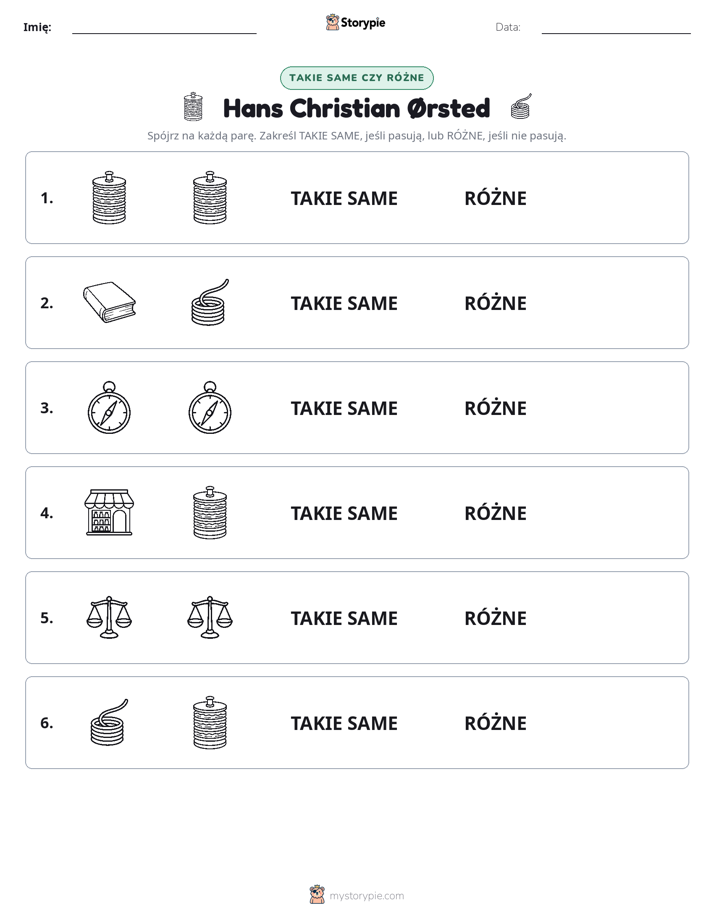Image resolution: width=714 pixels, height=924 pixels.
Task: Choose RÓŻNE for pair 2
Action: (495, 303)
